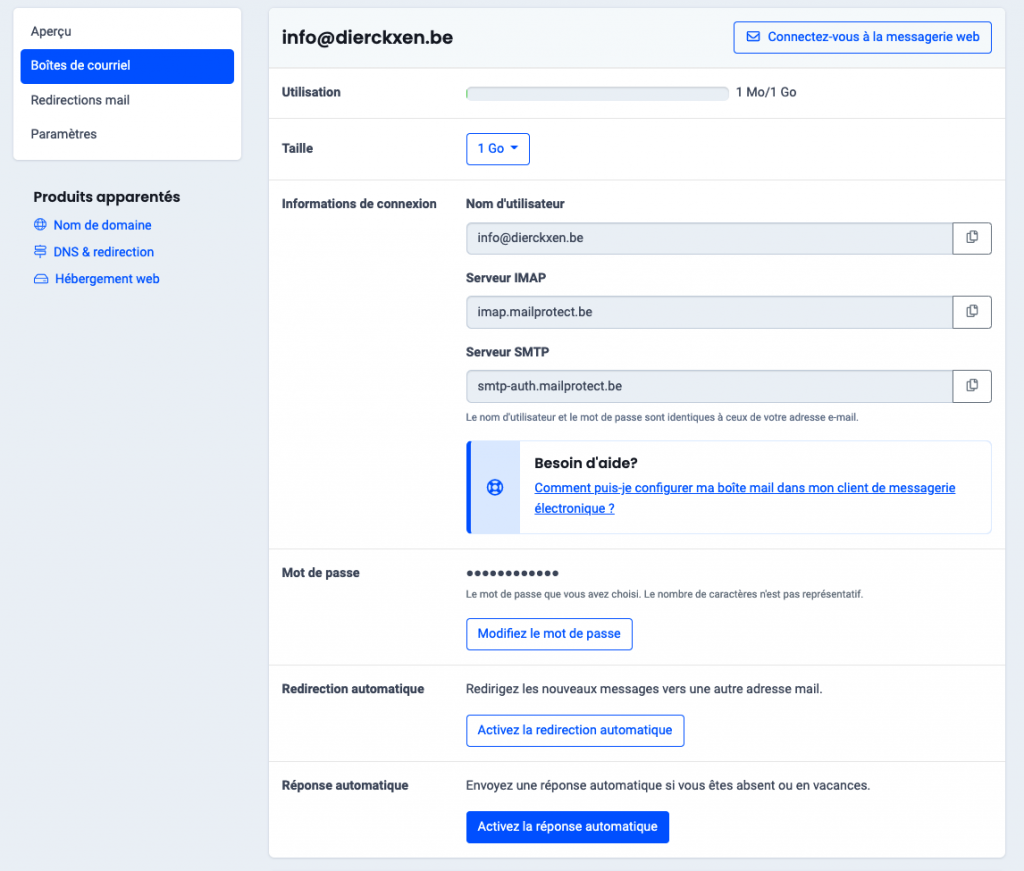The width and height of the screenshot is (1024, 871).
Task: Copy the IMAP server address
Action: coord(971,312)
